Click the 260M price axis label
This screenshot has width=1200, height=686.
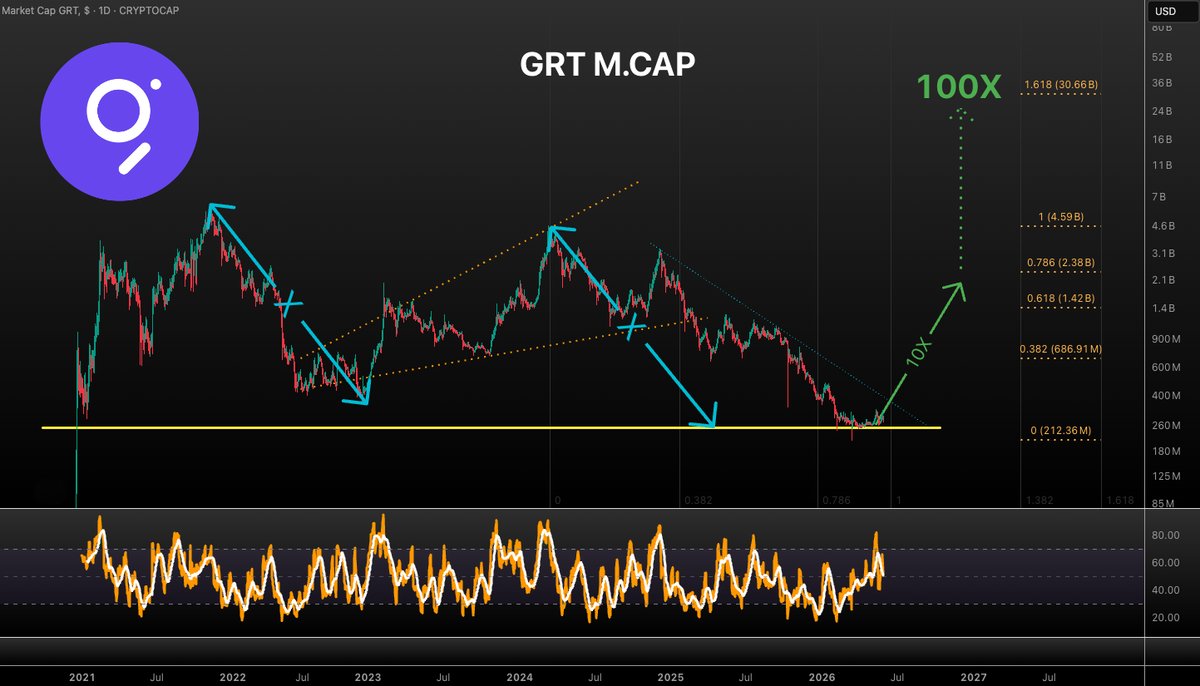tap(1166, 426)
